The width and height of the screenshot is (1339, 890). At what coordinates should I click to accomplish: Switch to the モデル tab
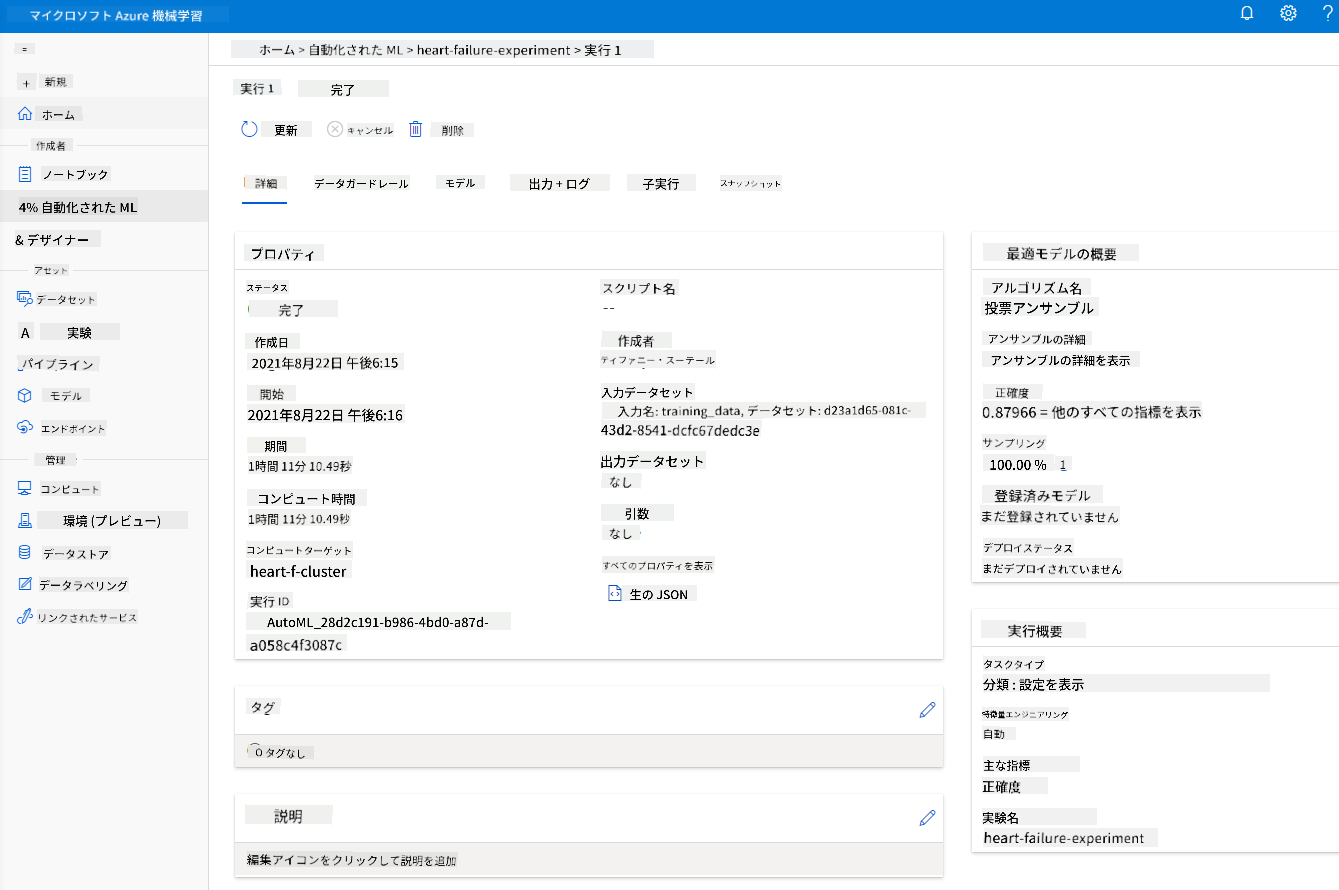[x=460, y=183]
